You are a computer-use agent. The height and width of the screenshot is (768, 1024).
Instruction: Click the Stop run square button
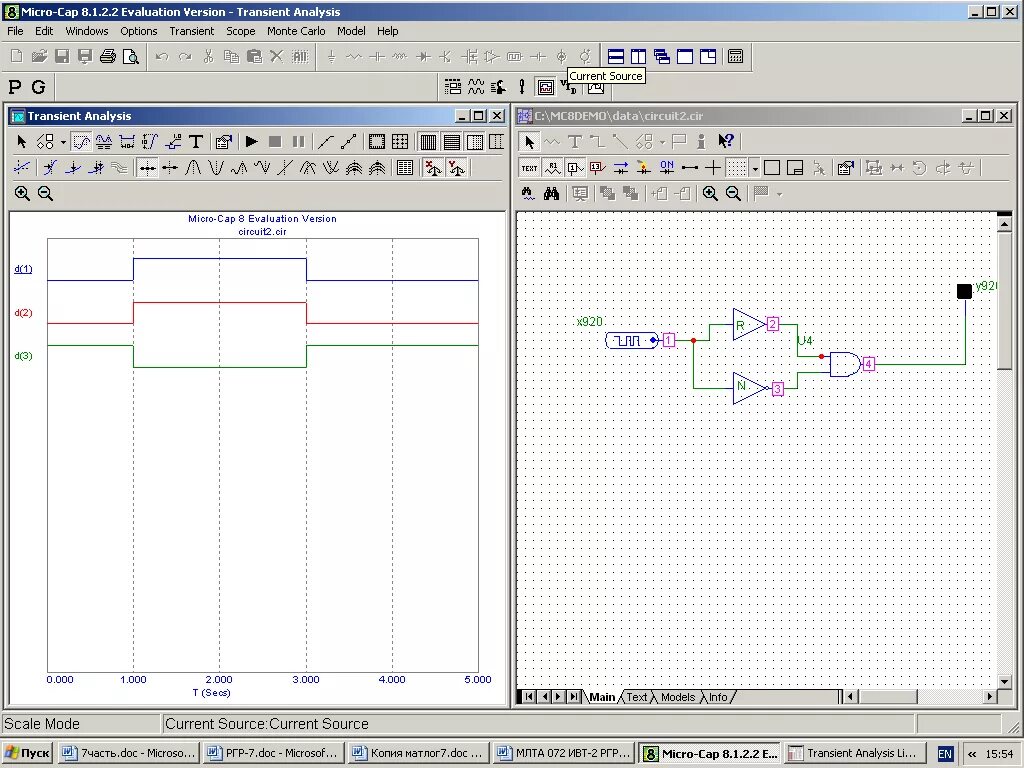coord(275,142)
